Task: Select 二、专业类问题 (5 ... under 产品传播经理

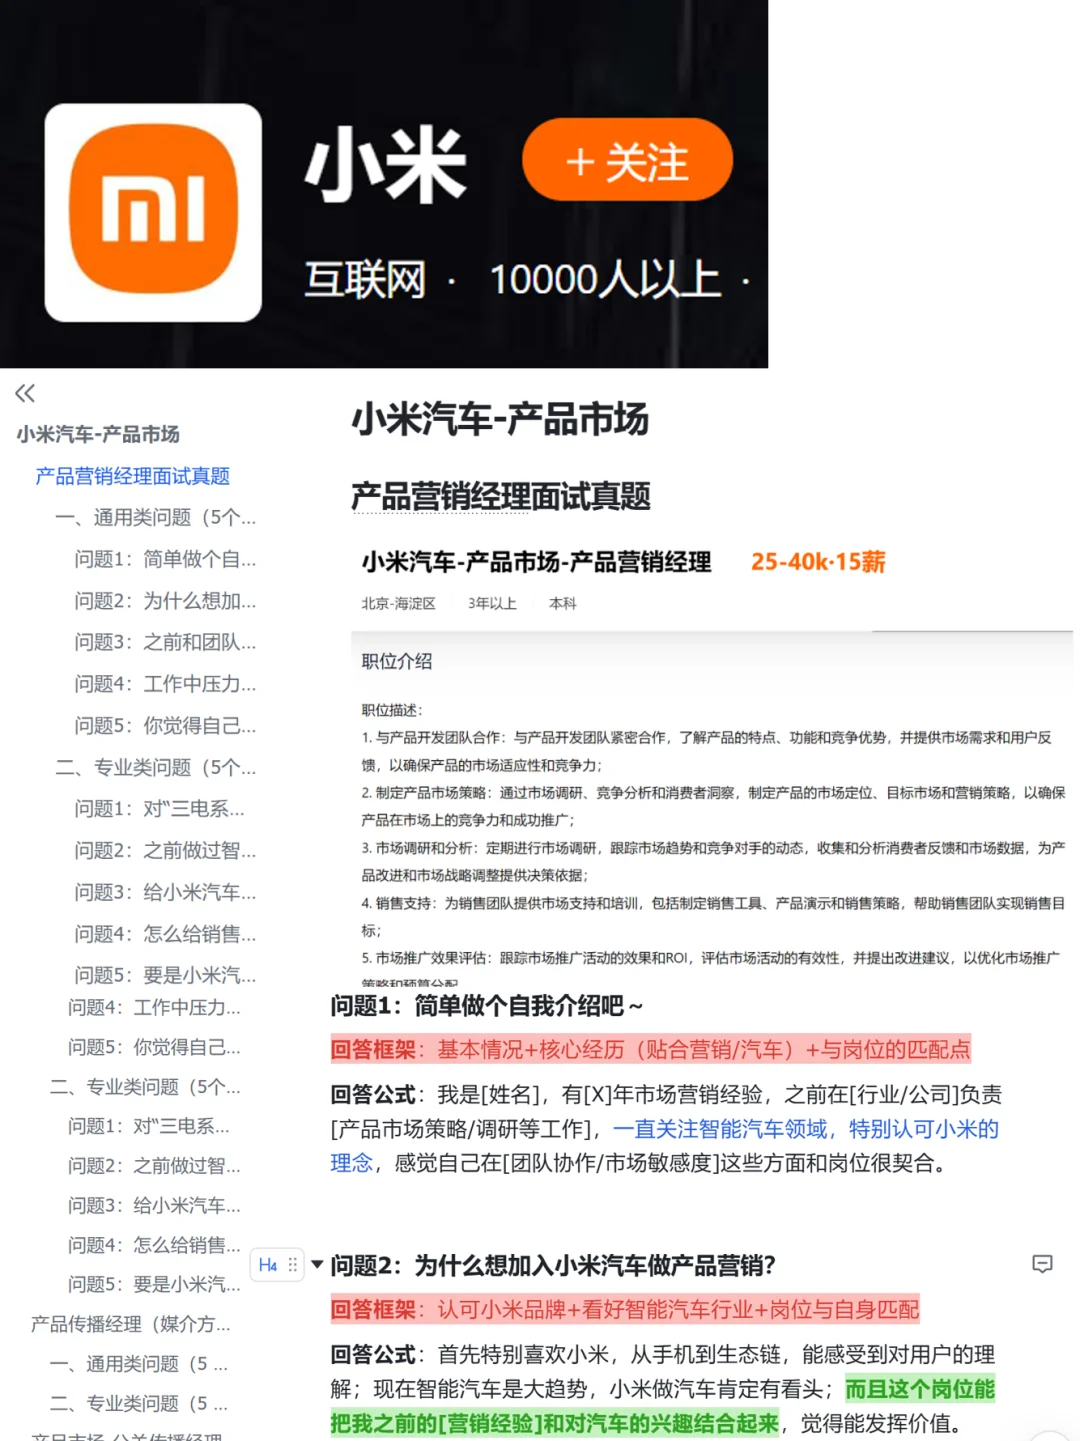Action: pyautogui.click(x=139, y=1404)
